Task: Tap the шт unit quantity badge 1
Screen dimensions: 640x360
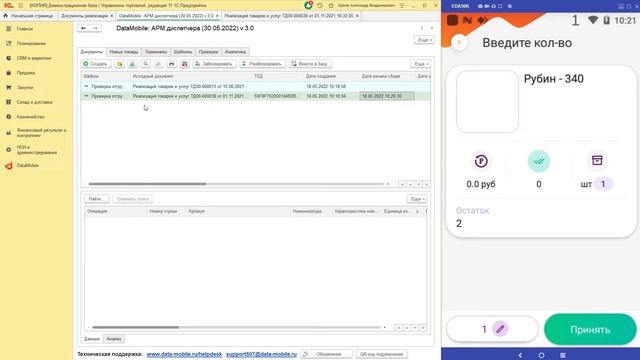Action: (603, 184)
